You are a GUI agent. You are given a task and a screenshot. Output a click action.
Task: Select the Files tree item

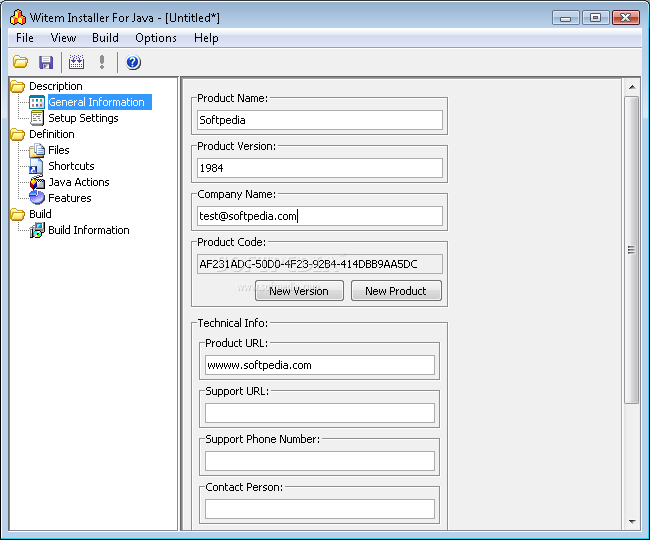(x=59, y=150)
